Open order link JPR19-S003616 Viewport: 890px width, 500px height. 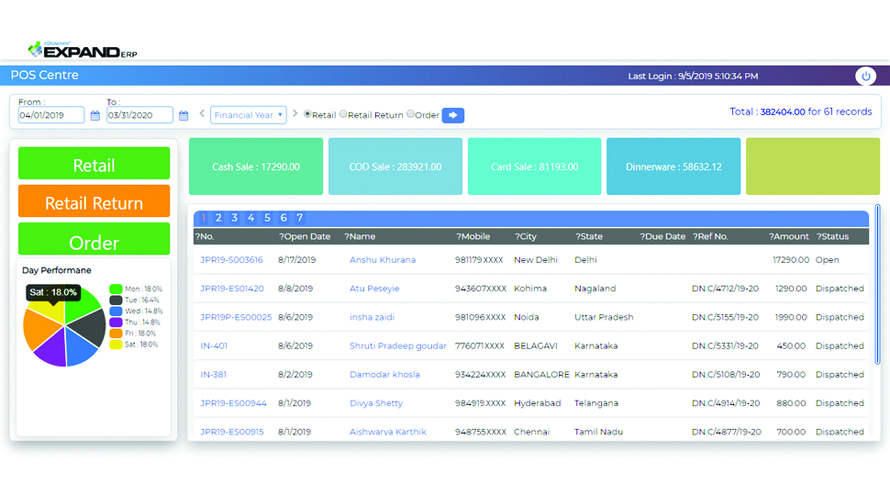(231, 260)
